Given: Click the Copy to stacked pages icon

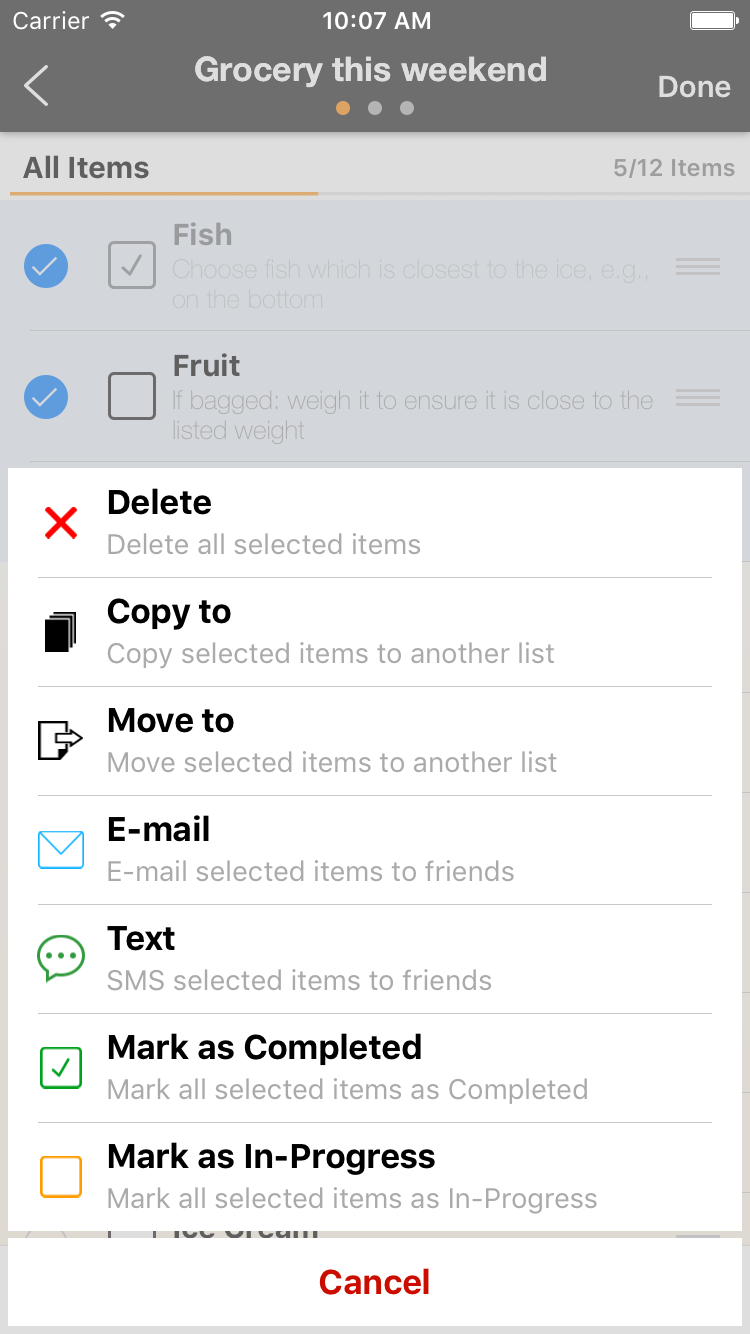Looking at the screenshot, I should (61, 632).
